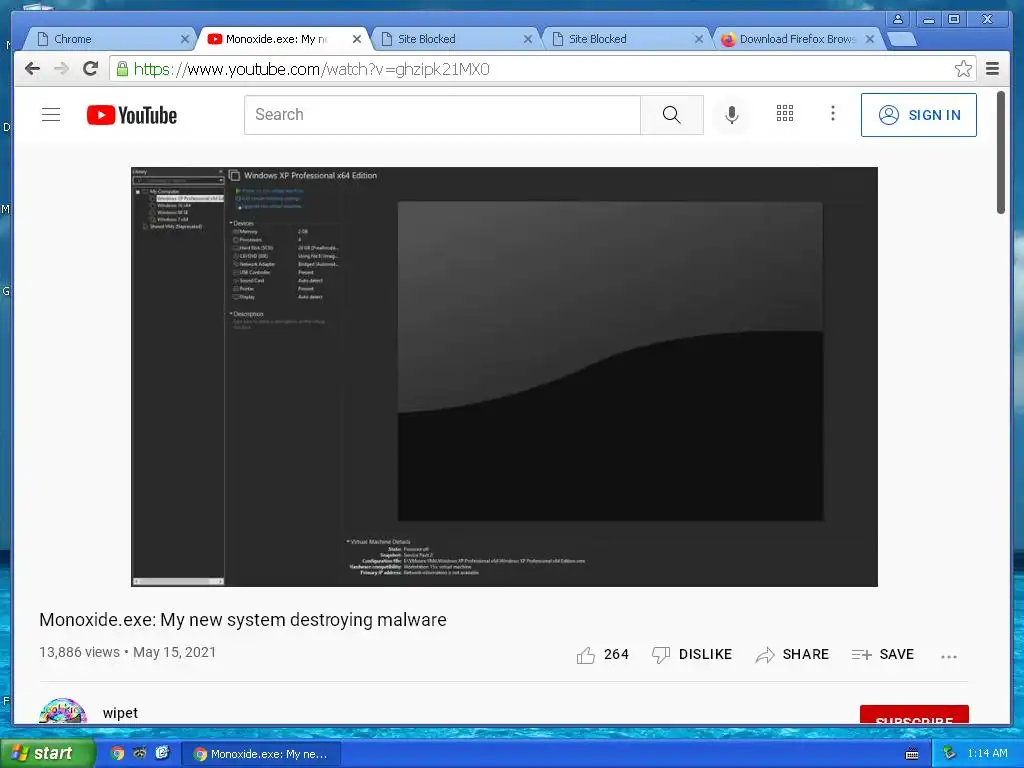The height and width of the screenshot is (768, 1024).
Task: Launch Chrome from the quick launch bar
Action: pos(118,753)
